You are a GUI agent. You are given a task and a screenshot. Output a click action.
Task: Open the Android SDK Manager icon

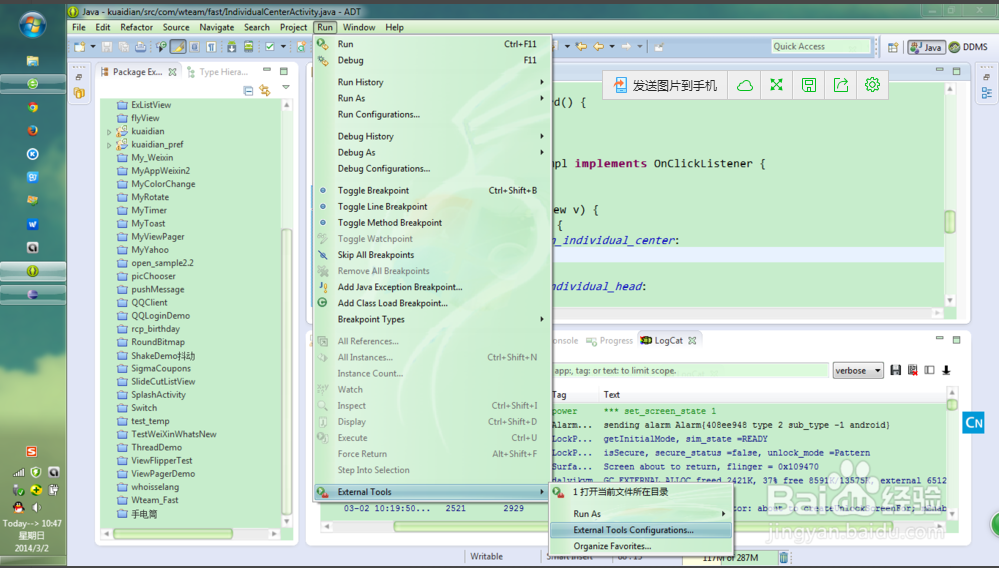tap(232, 46)
